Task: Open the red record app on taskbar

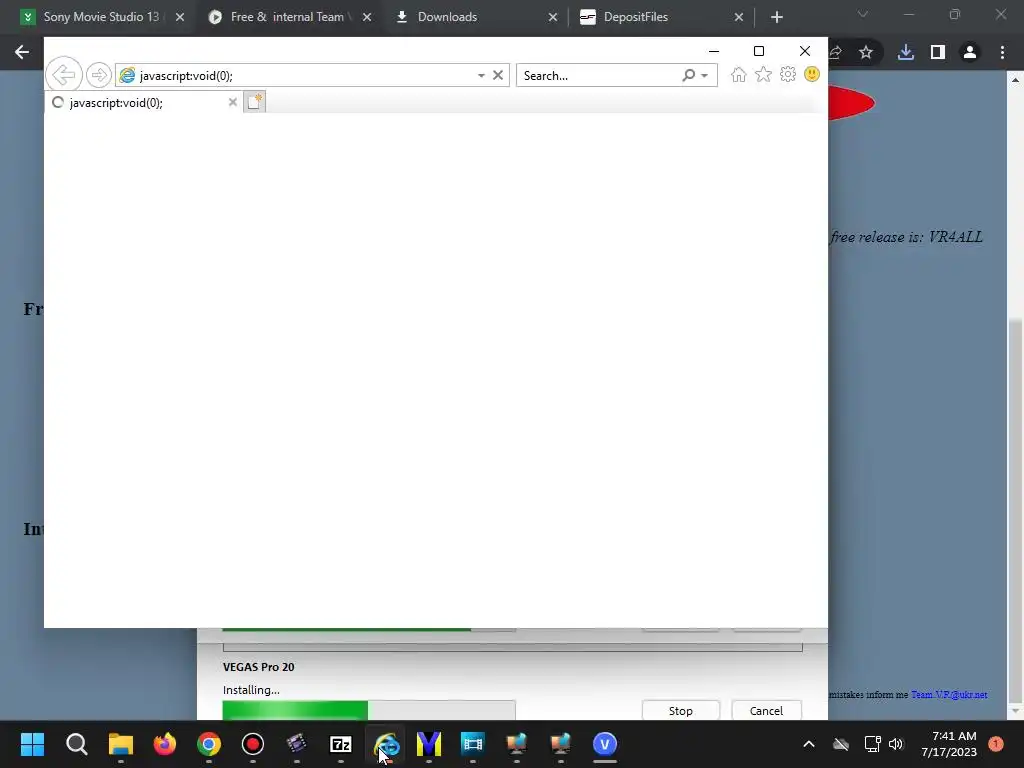Action: coord(253,744)
